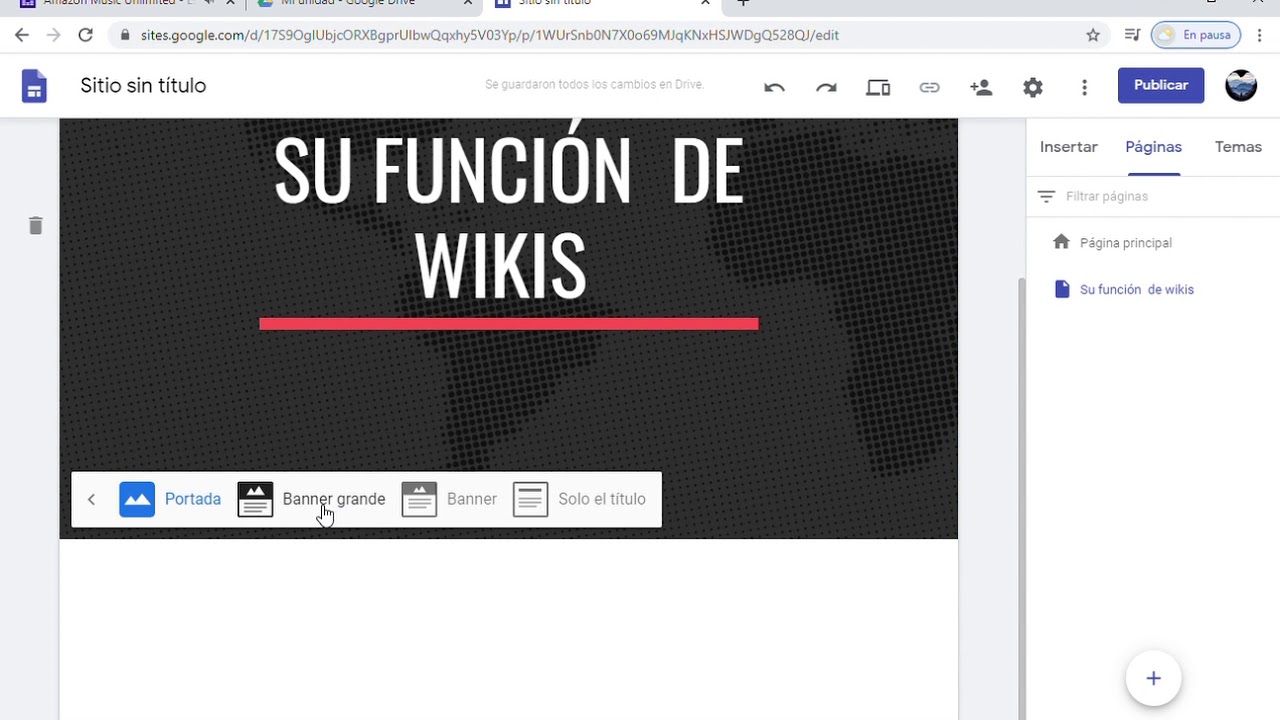1280x720 pixels.
Task: Switch to the Temas tab
Action: (x=1238, y=147)
